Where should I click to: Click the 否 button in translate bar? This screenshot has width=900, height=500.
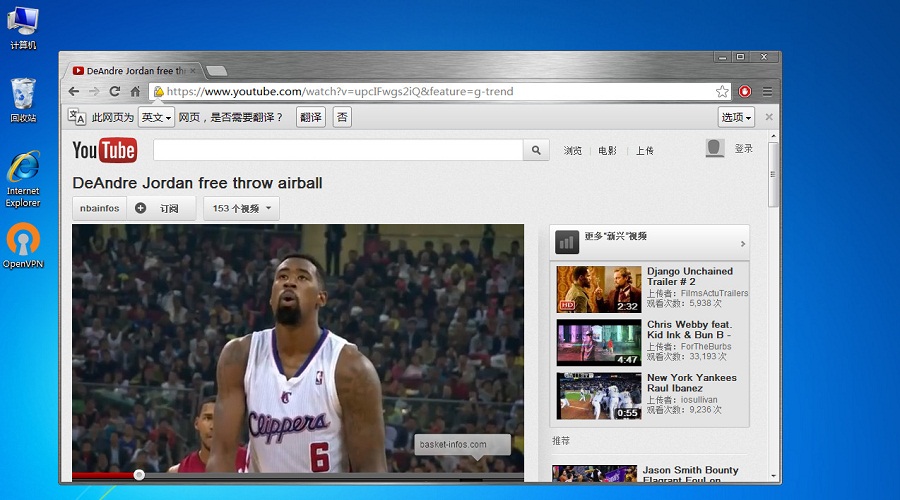point(342,117)
